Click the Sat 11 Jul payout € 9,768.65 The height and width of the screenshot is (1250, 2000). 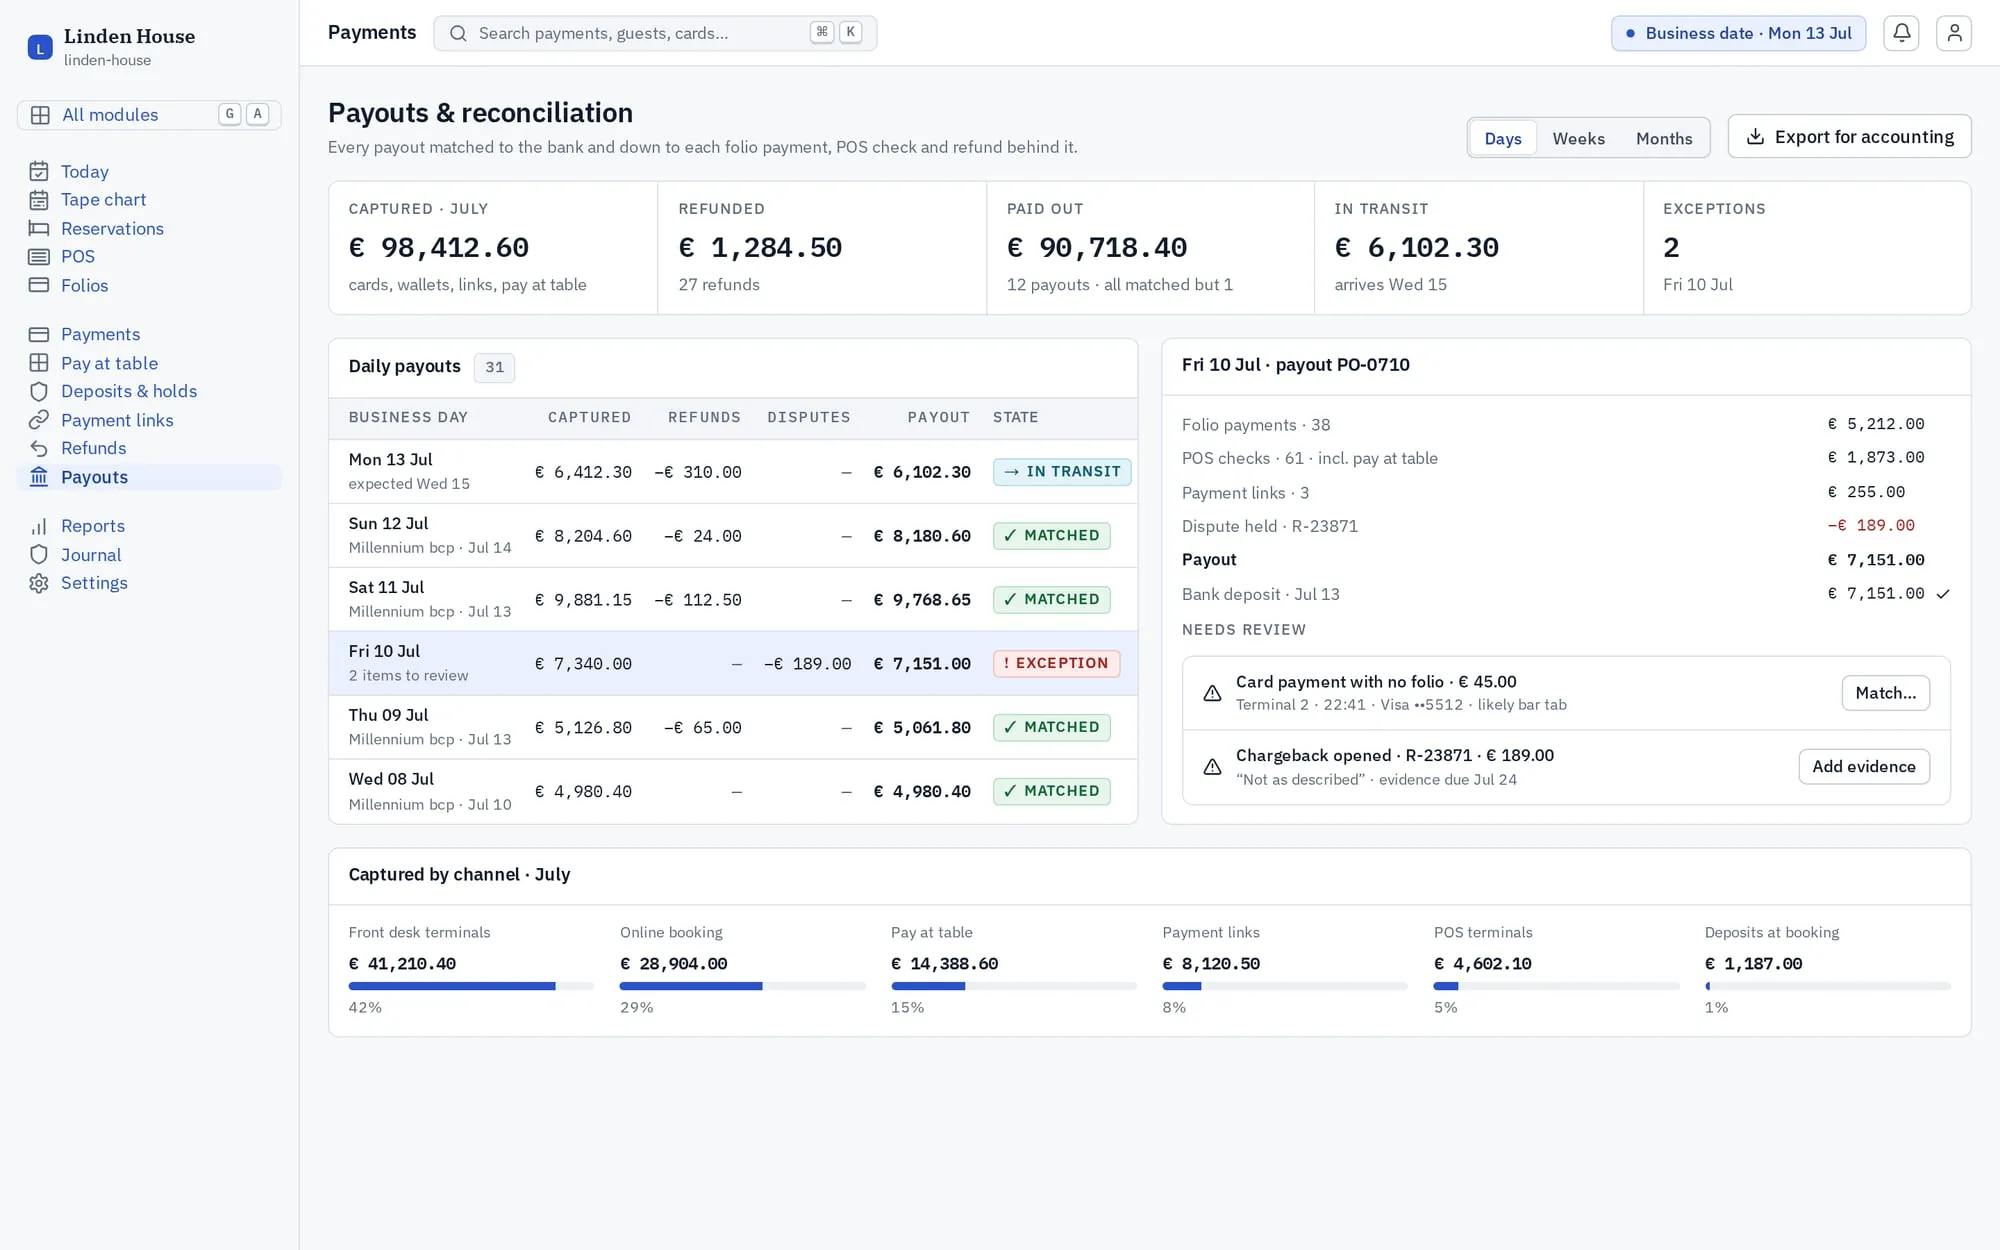[922, 600]
